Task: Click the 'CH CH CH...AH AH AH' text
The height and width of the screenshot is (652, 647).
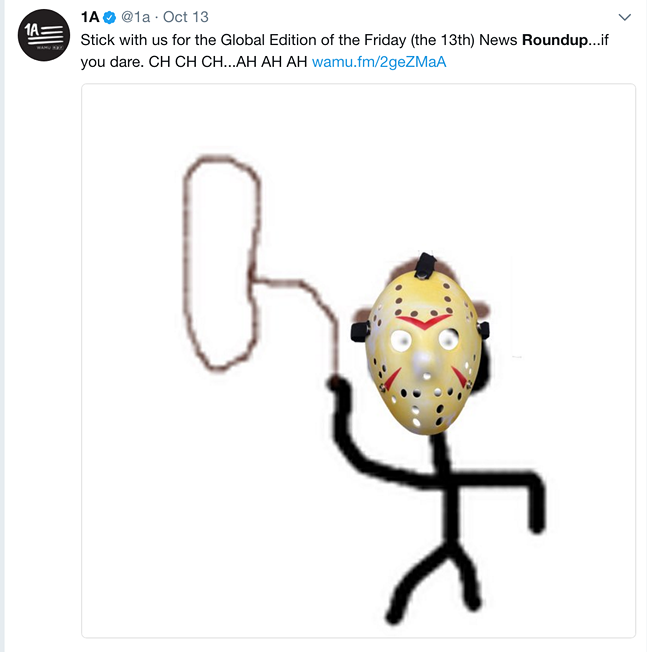Action: point(228,62)
